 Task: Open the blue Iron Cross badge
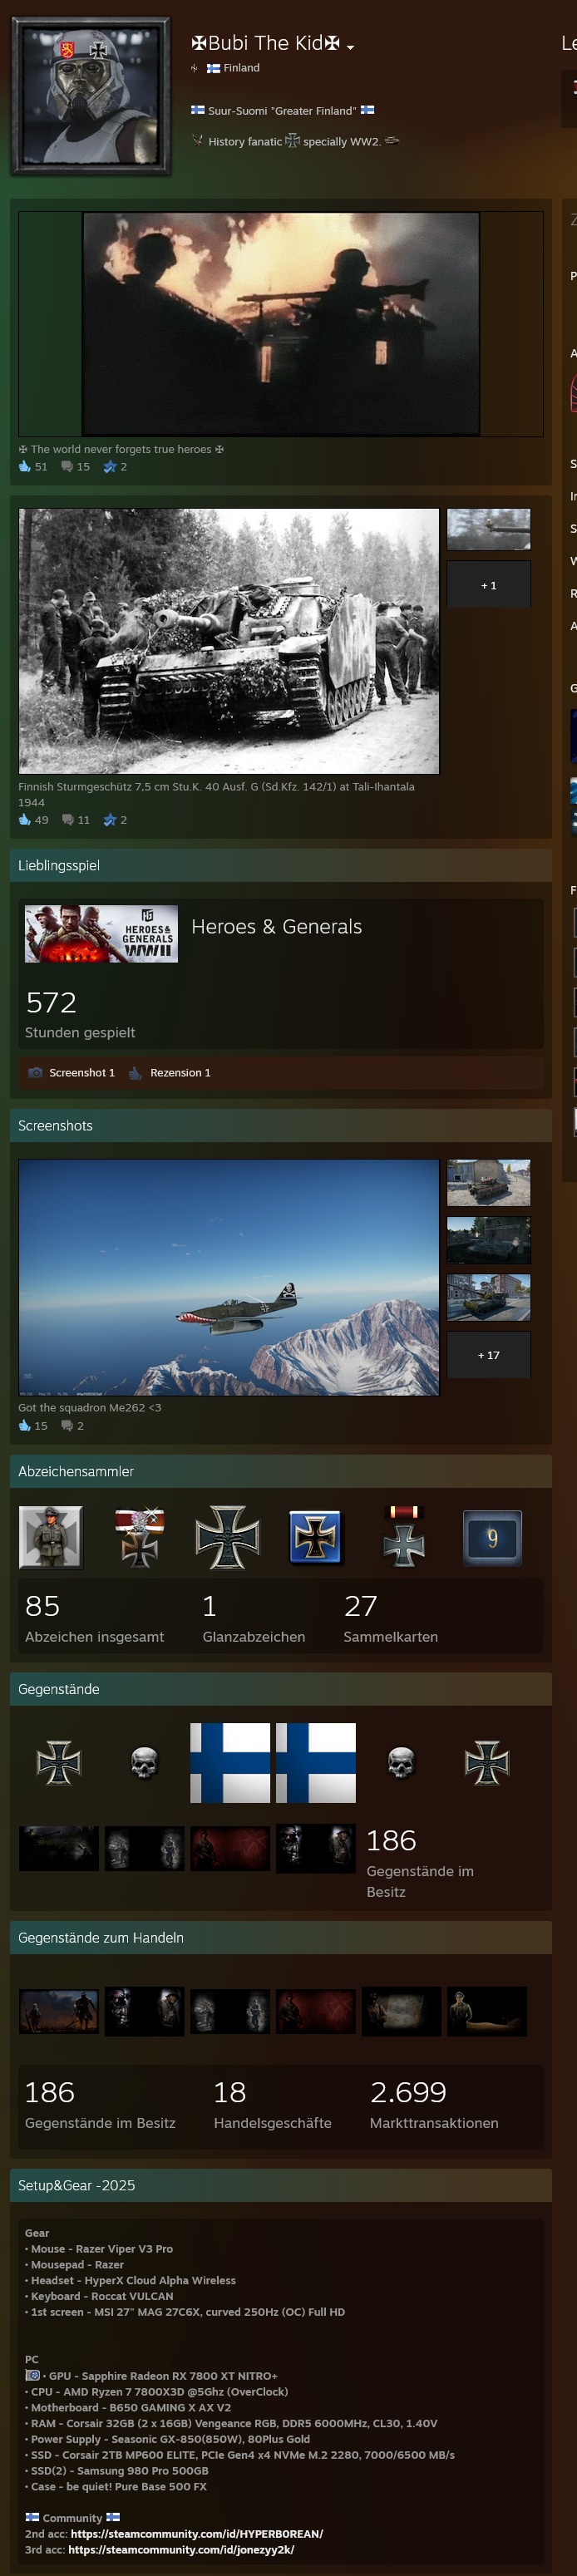pos(315,1538)
